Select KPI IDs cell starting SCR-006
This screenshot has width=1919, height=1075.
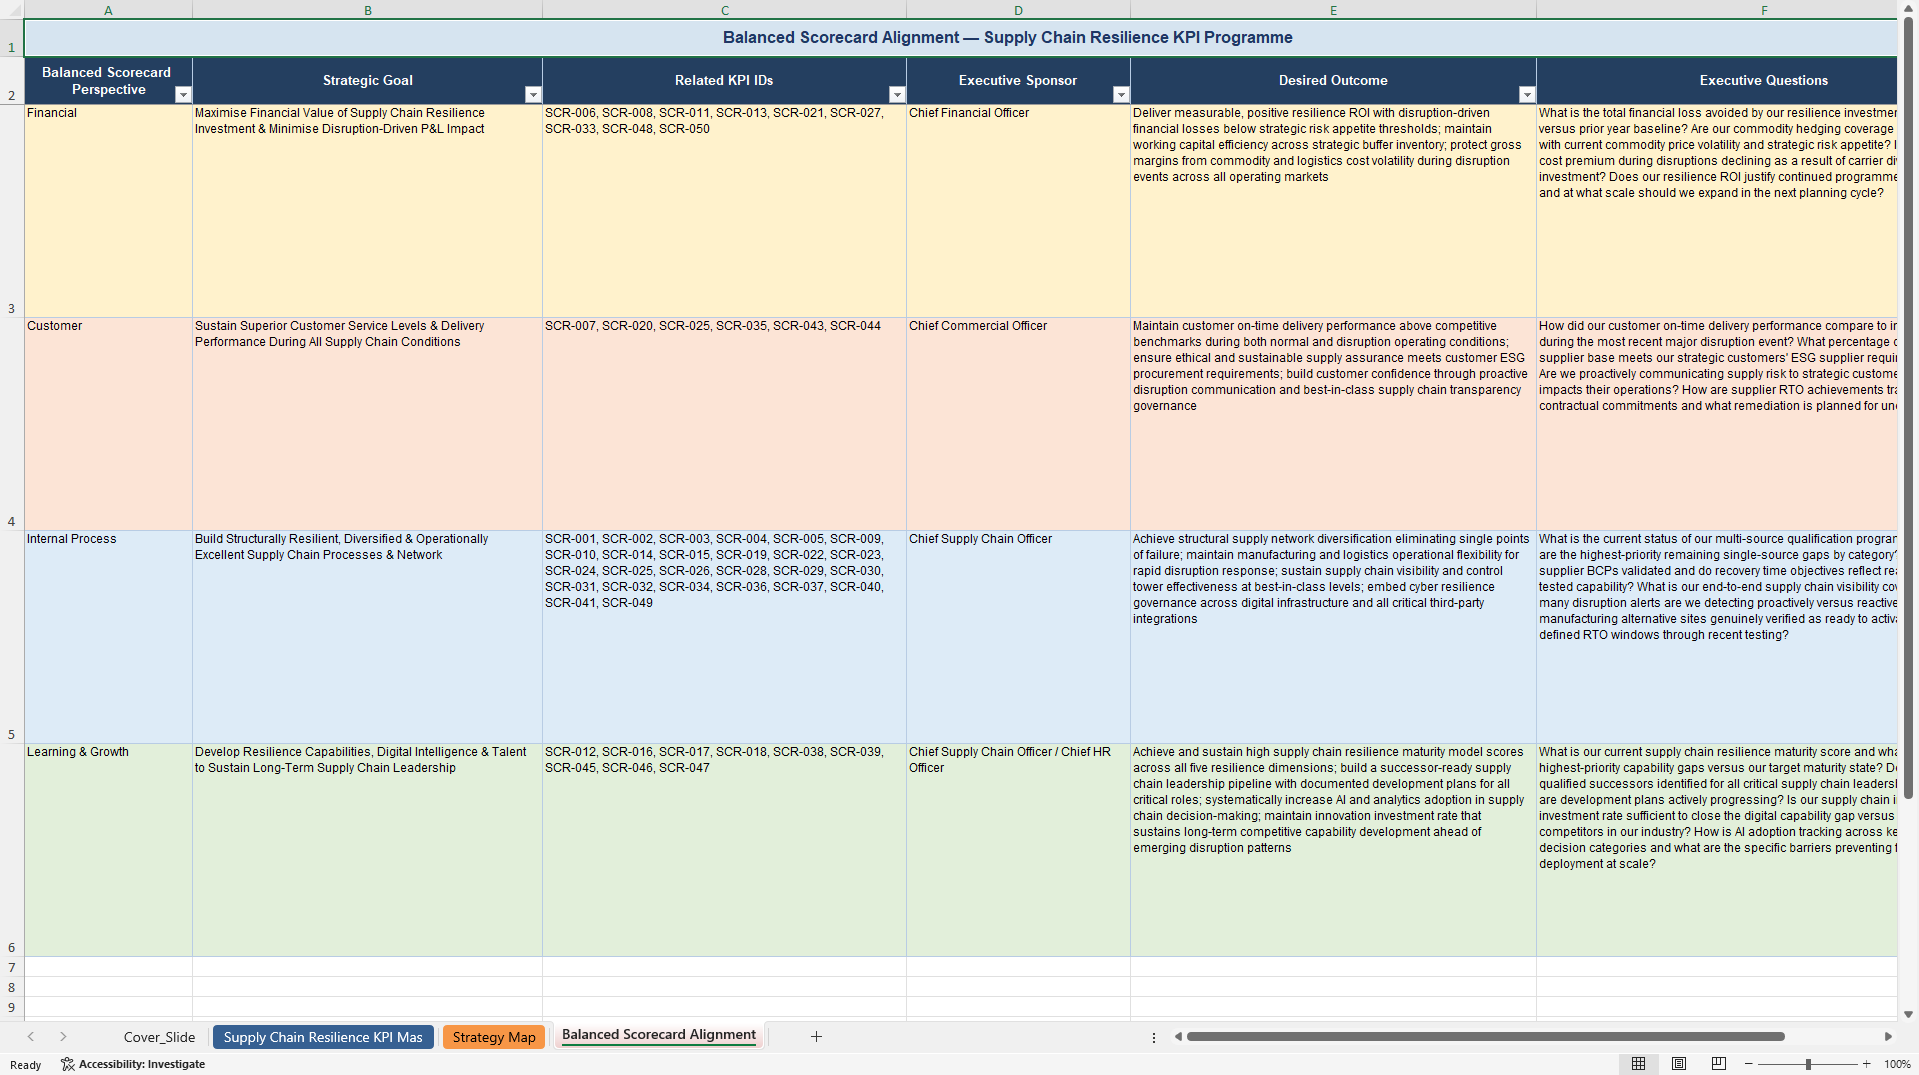[725, 211]
